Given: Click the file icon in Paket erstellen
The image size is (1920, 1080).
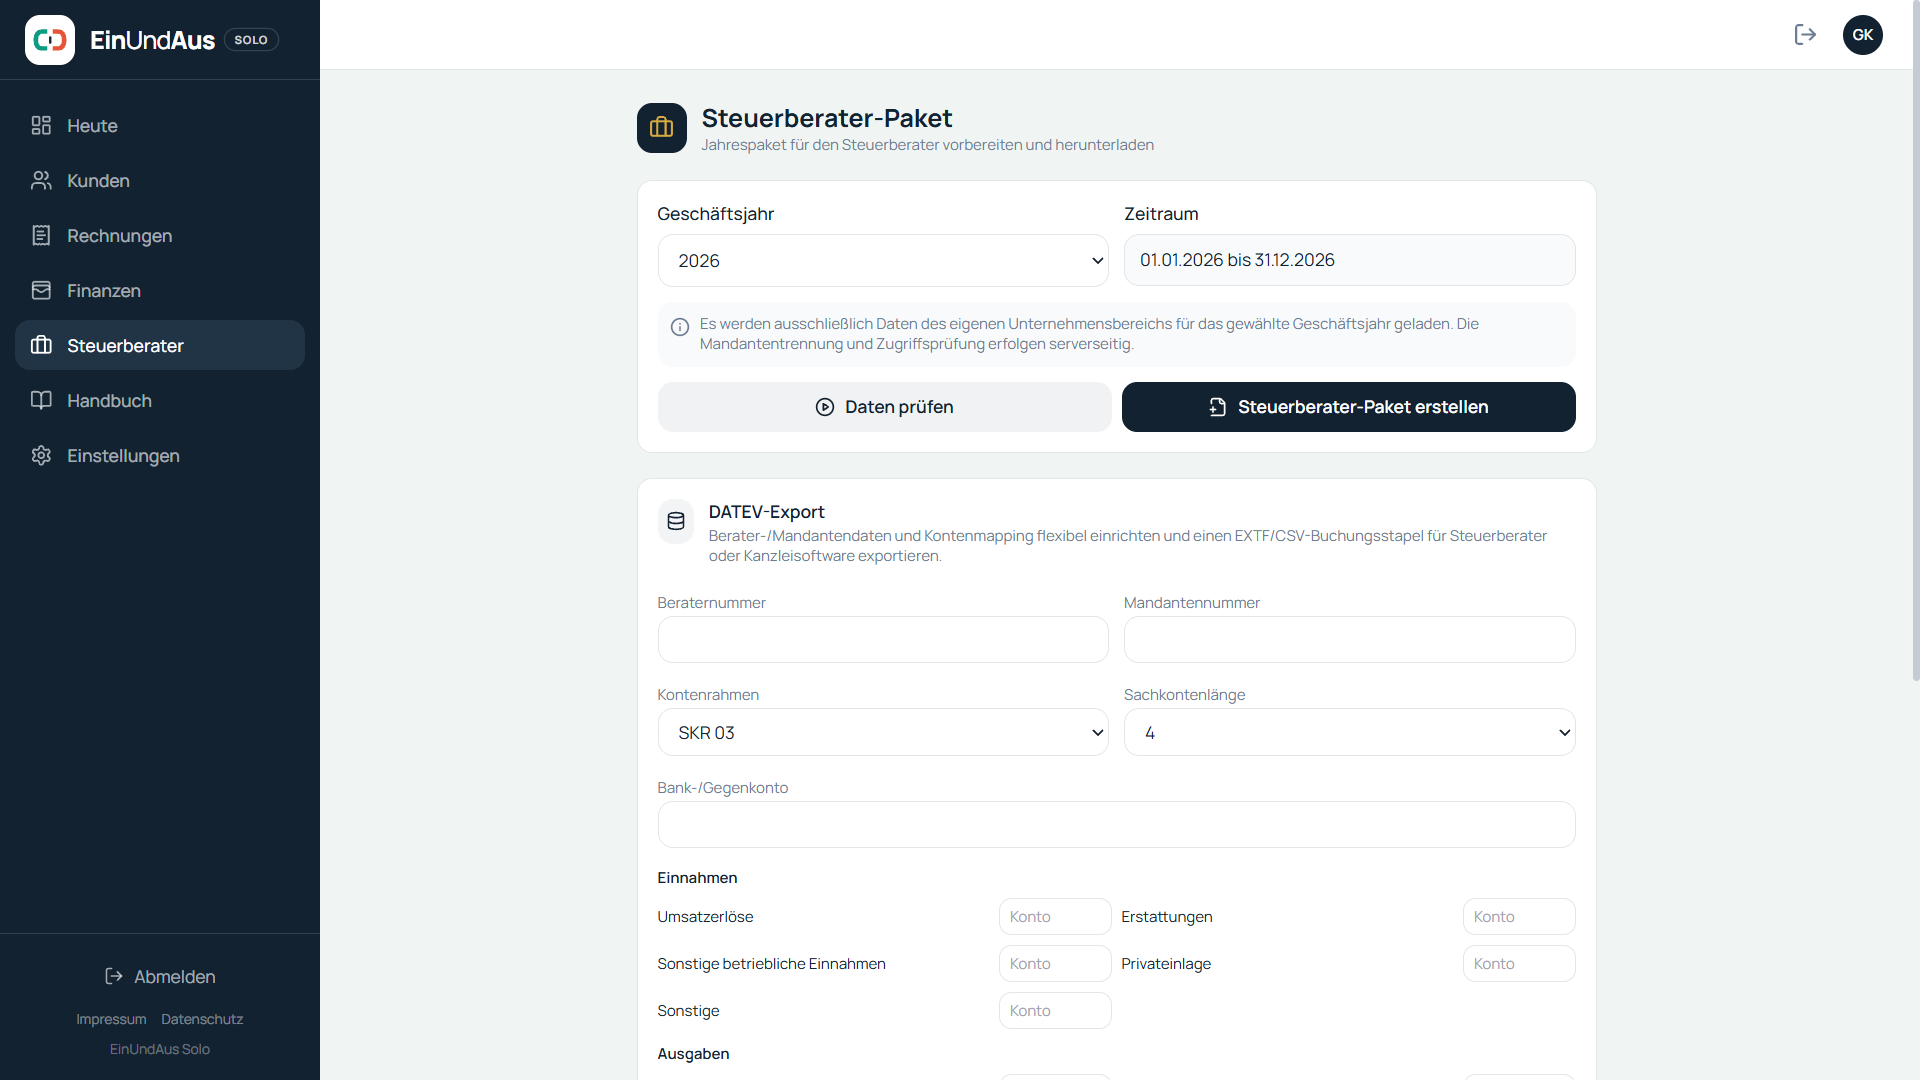Looking at the screenshot, I should [x=1217, y=407].
